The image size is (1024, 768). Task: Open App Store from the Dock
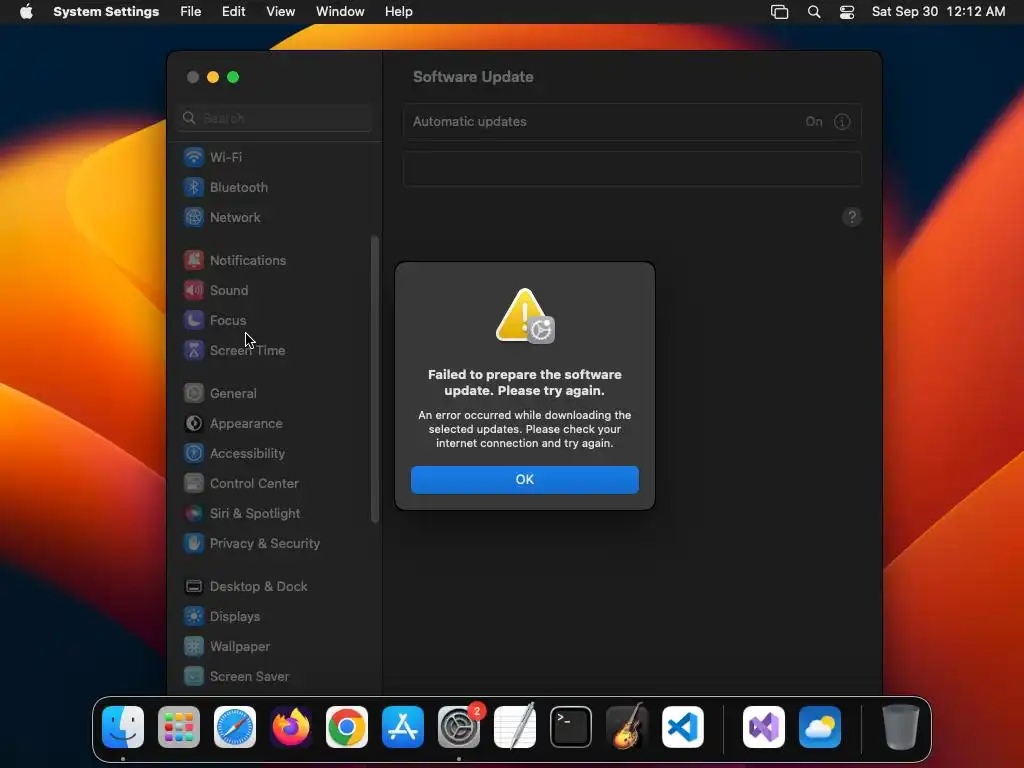[403, 727]
